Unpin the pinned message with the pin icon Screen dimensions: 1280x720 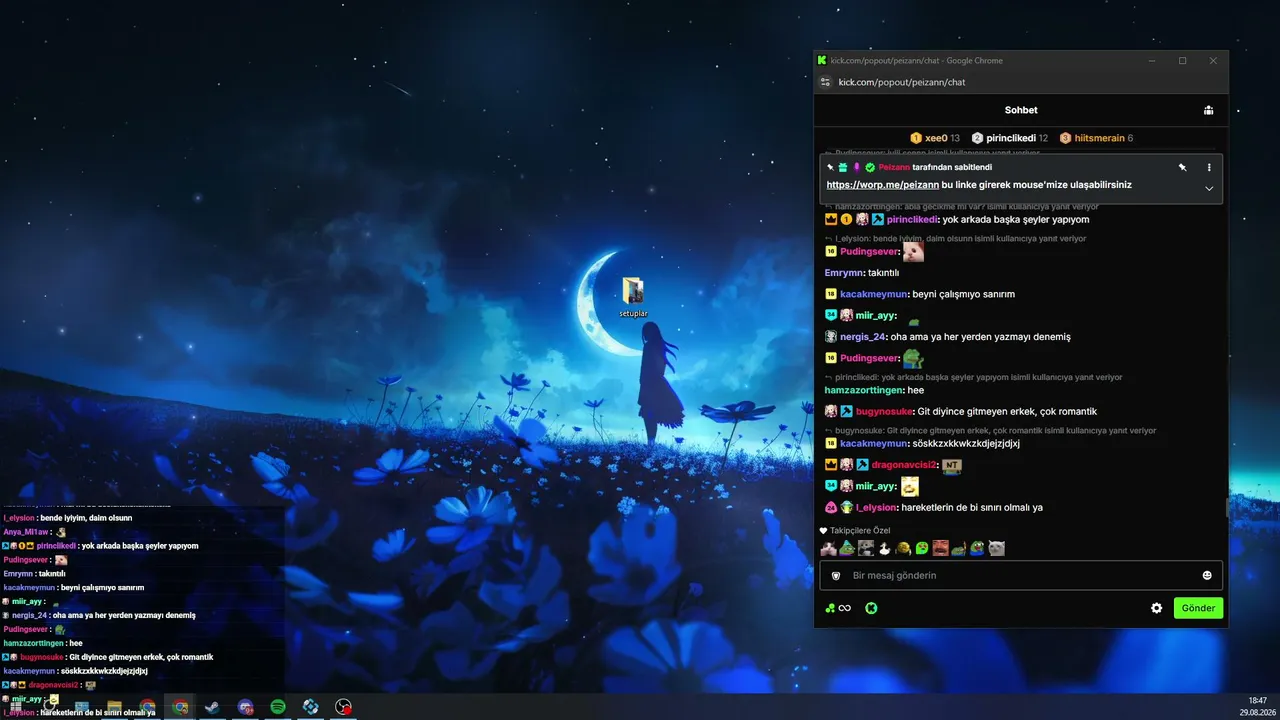coord(1182,167)
